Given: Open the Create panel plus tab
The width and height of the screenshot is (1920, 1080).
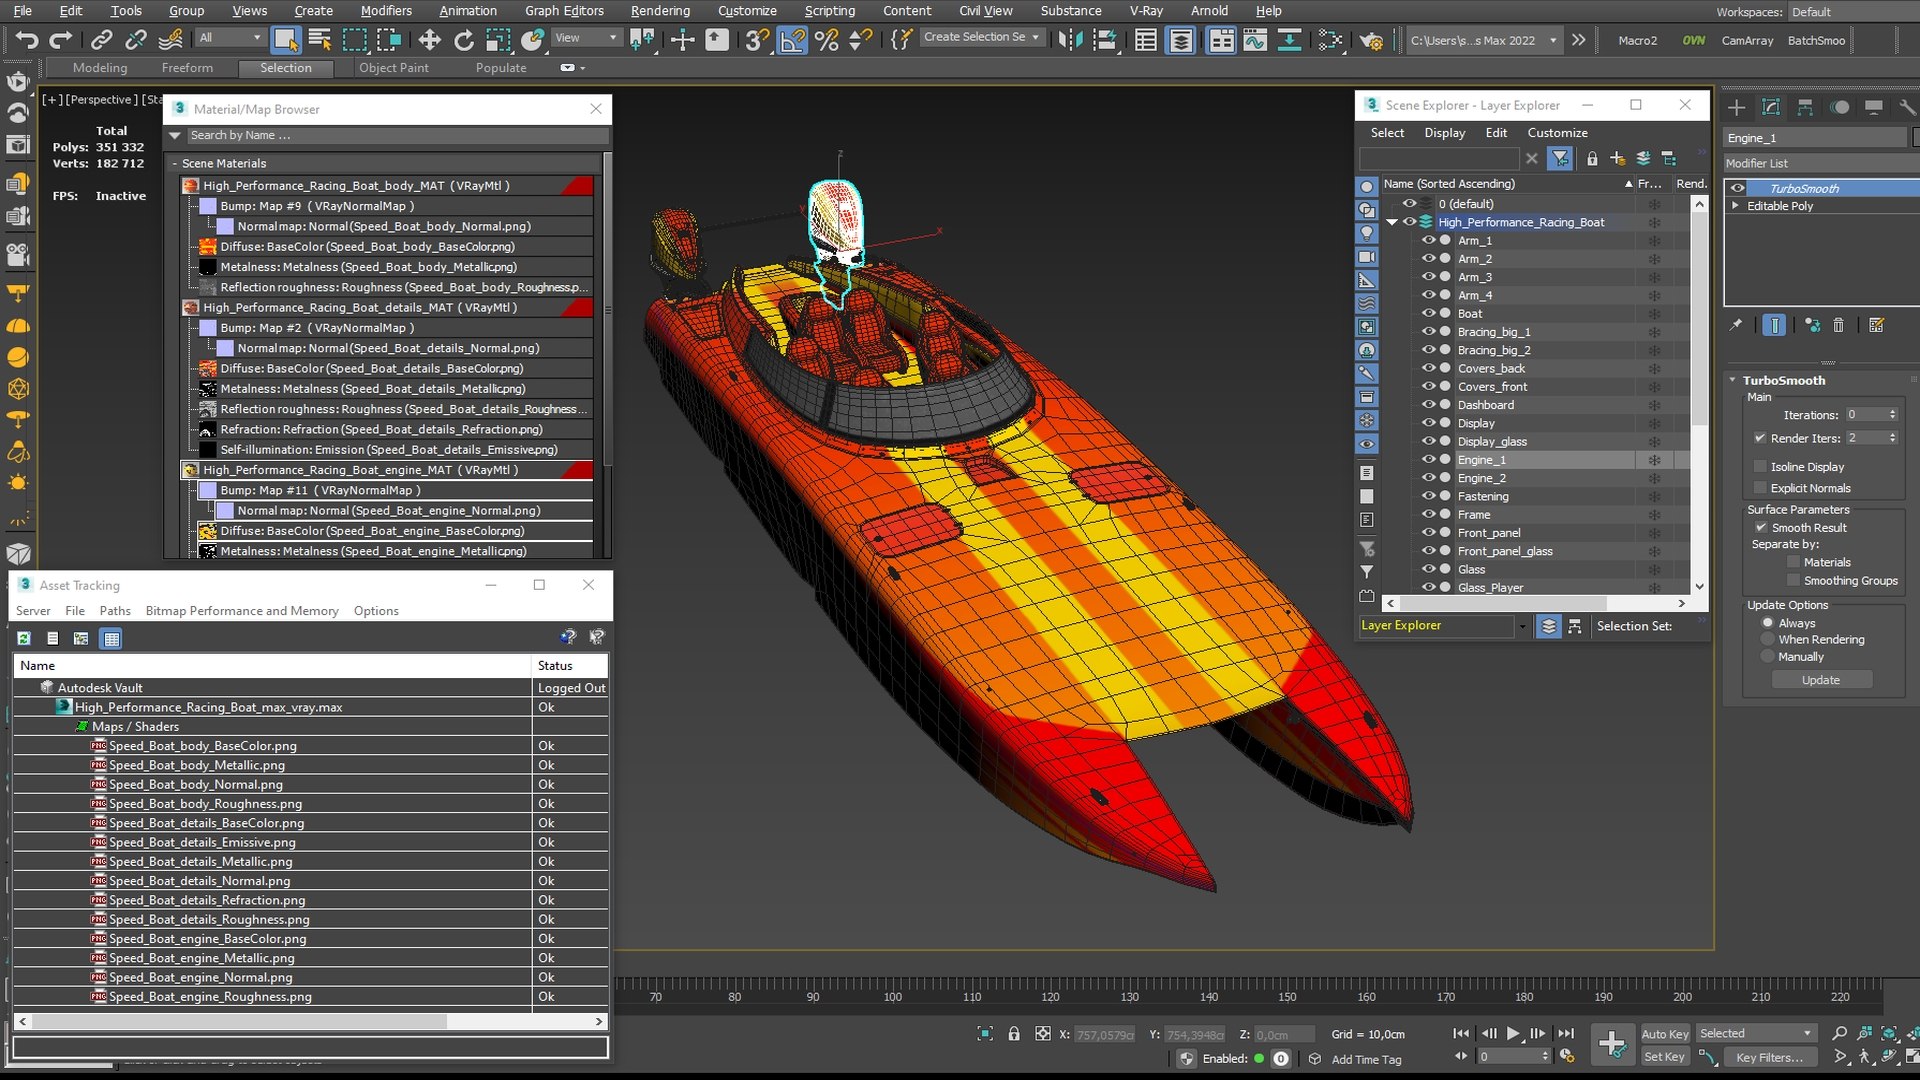Looking at the screenshot, I should (1736, 107).
